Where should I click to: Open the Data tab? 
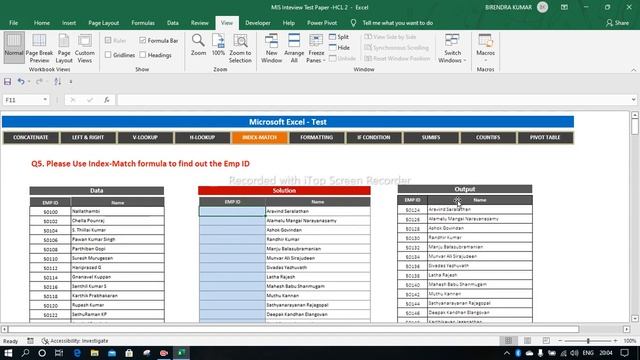pos(173,23)
